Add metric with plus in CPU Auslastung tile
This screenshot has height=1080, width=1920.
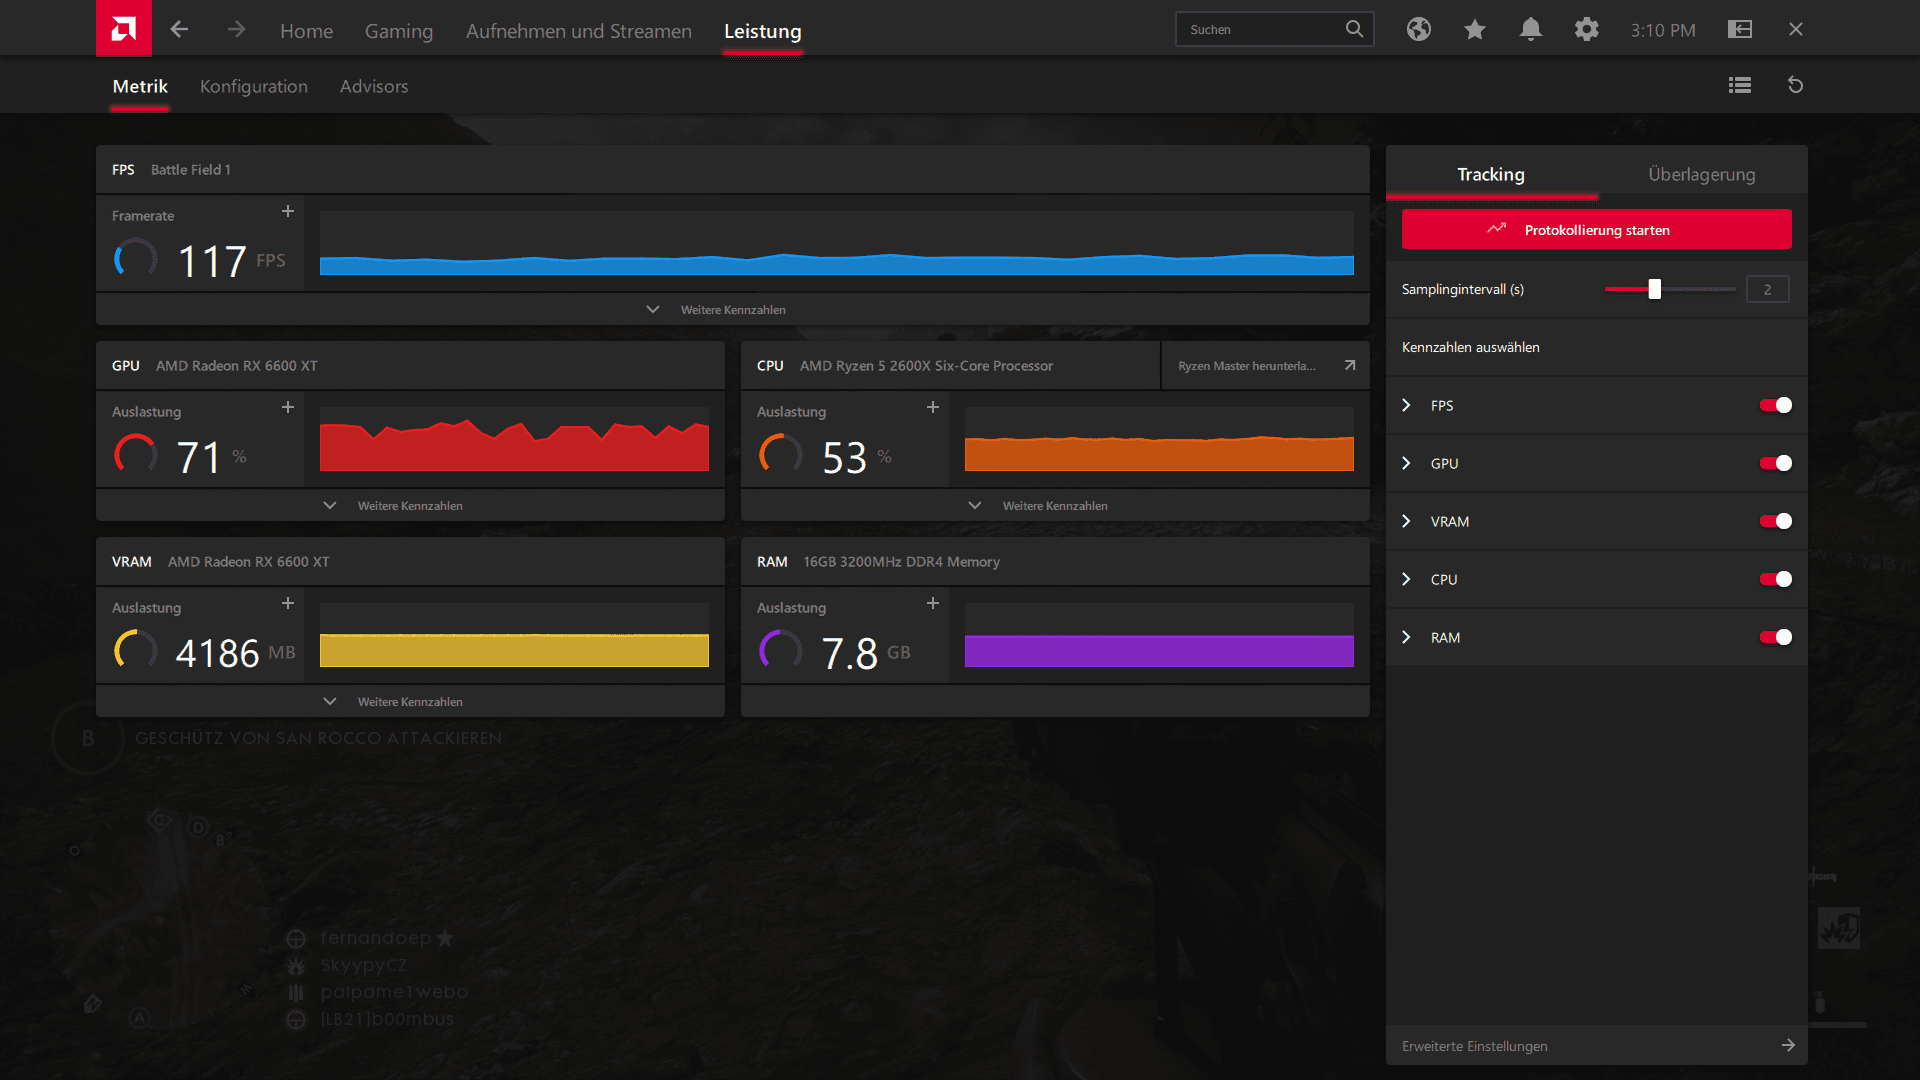[933, 407]
